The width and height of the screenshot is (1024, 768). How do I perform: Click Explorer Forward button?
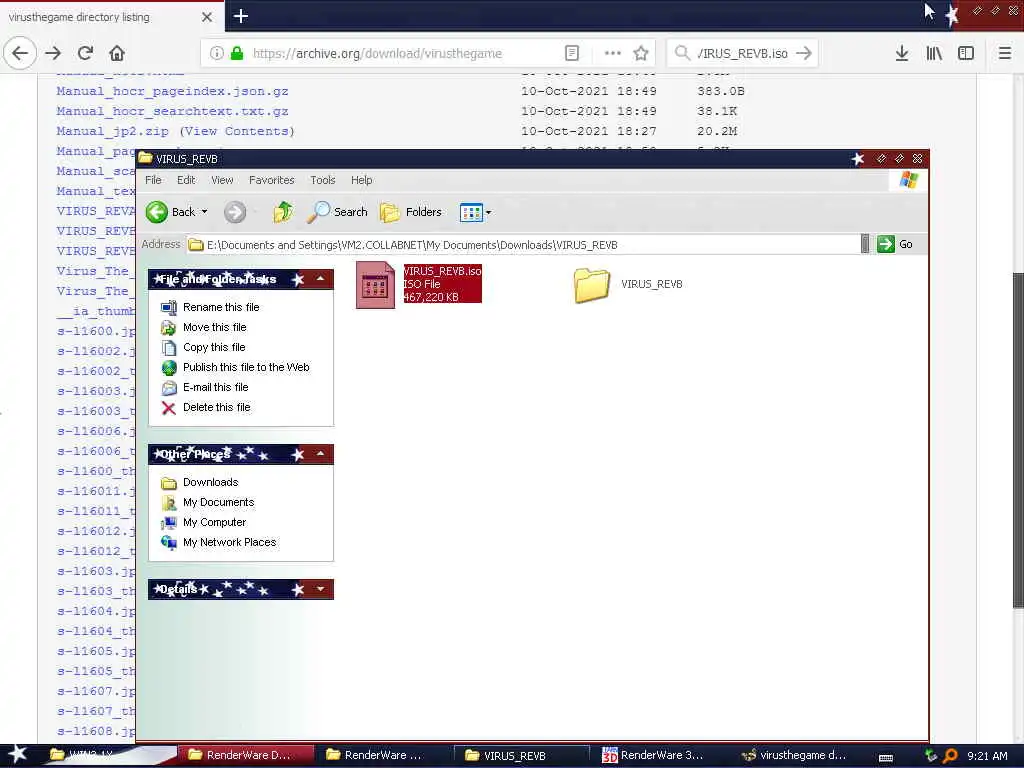(235, 212)
